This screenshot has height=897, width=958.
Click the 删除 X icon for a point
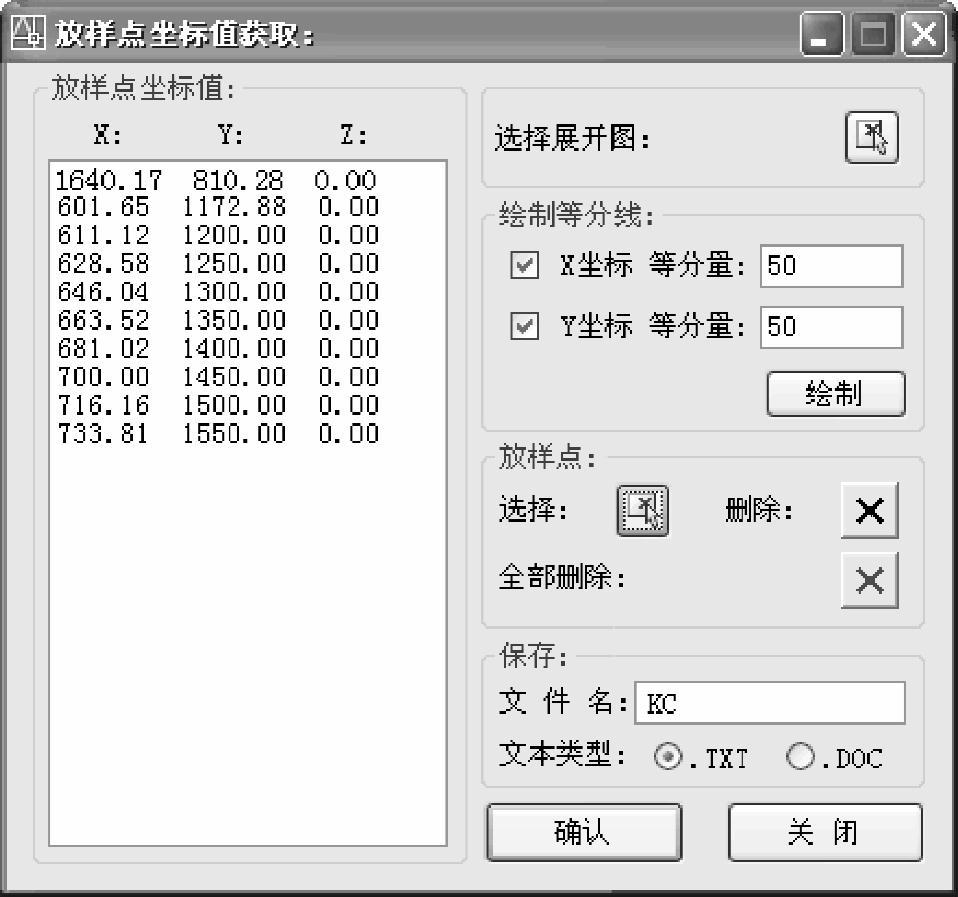pyautogui.click(x=869, y=510)
